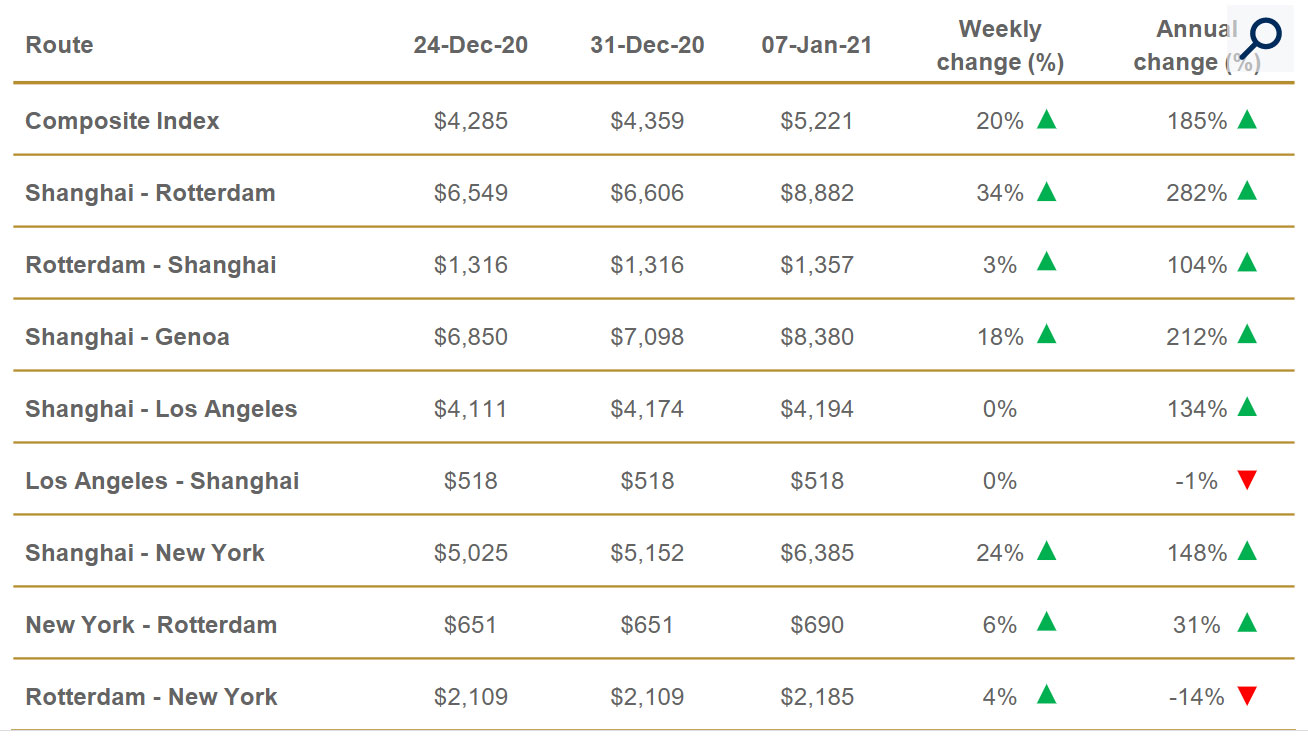Click green annual arrow for Shanghai - Los Angeles
This screenshot has height=740, width=1308.
pos(1246,408)
